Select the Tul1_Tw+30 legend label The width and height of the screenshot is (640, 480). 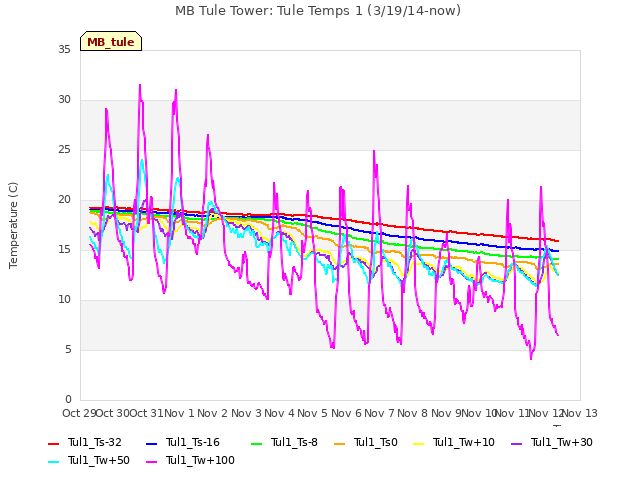pos(562,442)
